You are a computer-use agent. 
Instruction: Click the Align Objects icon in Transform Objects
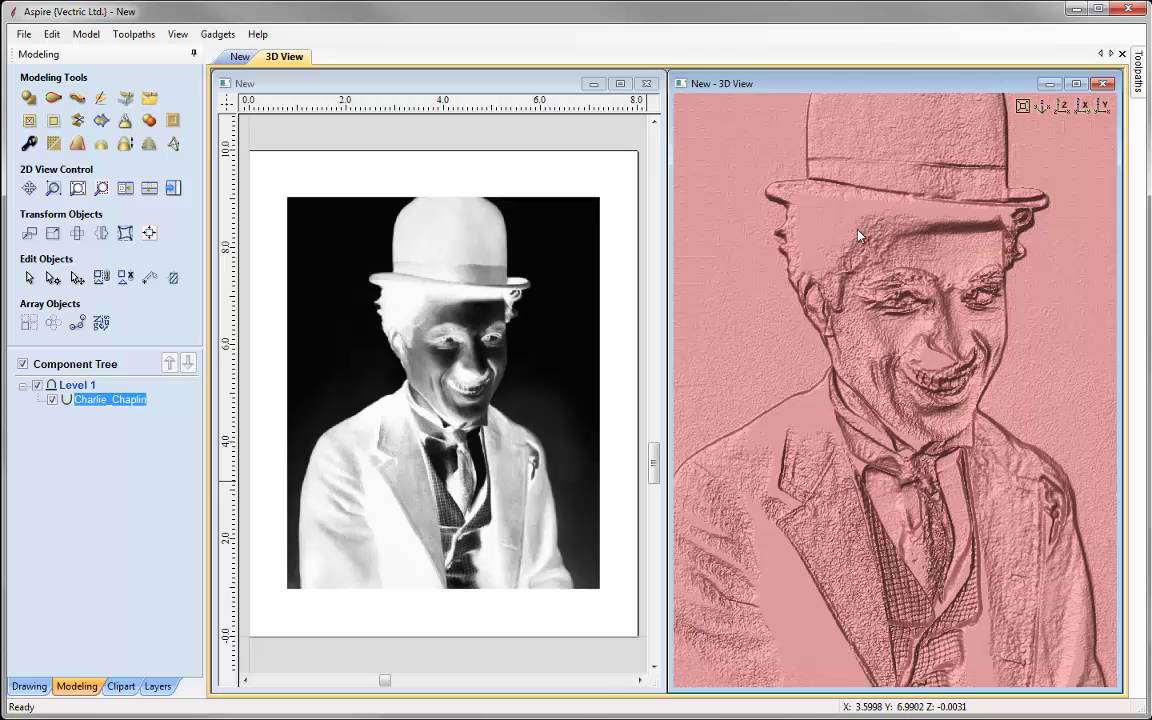point(150,233)
